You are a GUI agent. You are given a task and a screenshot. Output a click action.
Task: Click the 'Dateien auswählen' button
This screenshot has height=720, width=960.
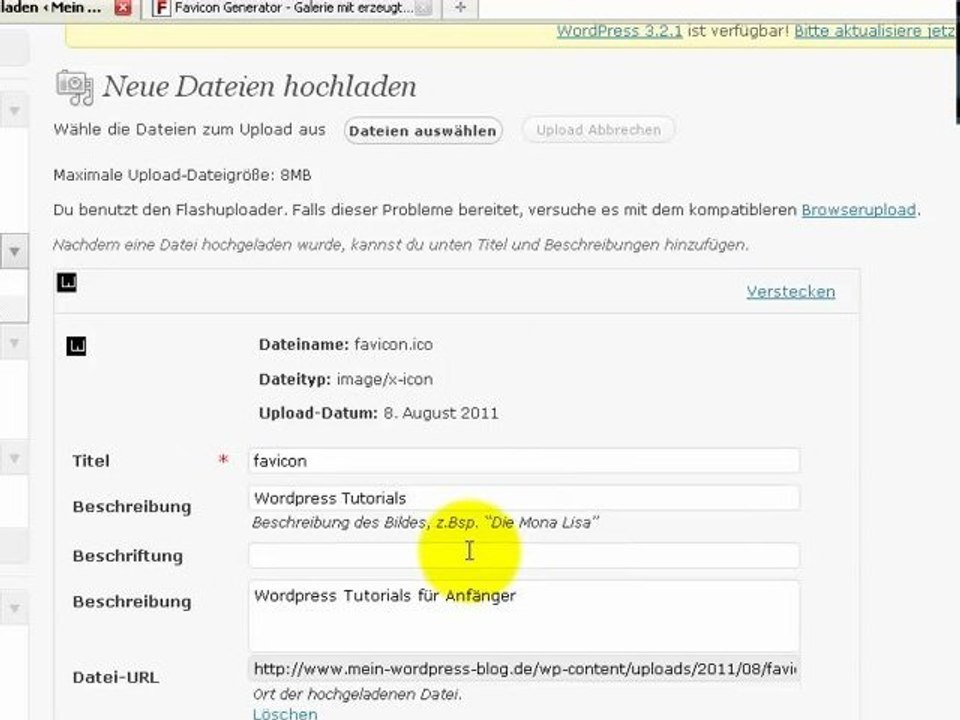click(x=423, y=131)
